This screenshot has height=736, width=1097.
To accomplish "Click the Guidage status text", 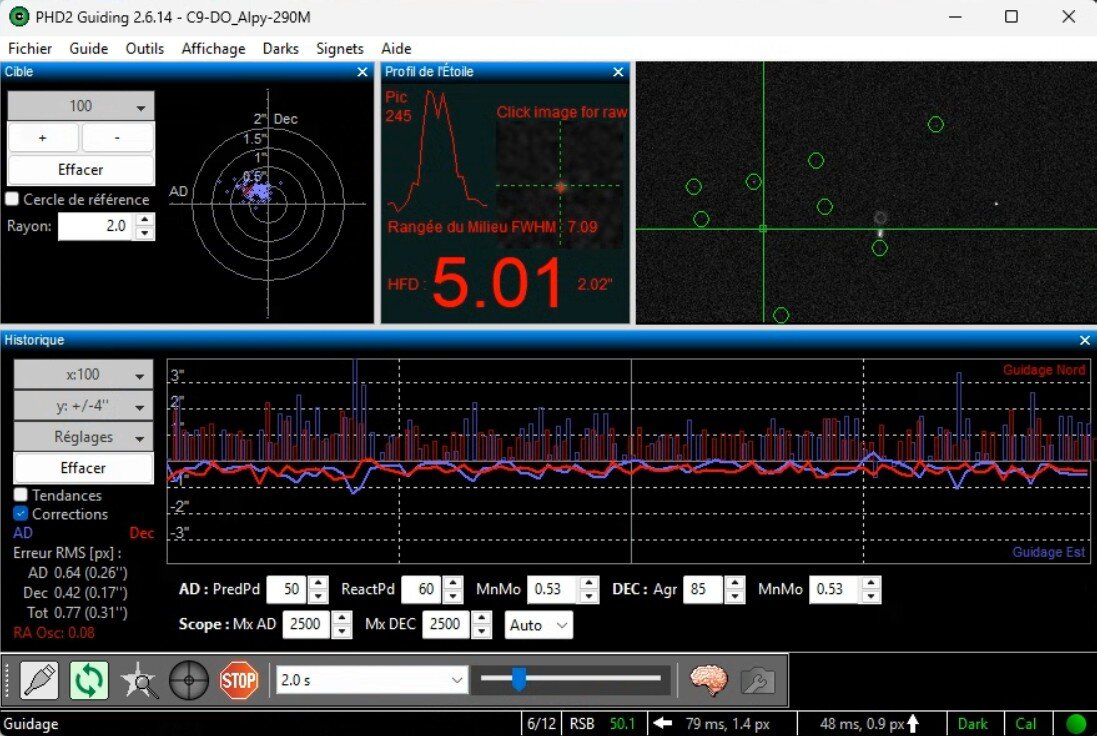I will tap(31, 724).
